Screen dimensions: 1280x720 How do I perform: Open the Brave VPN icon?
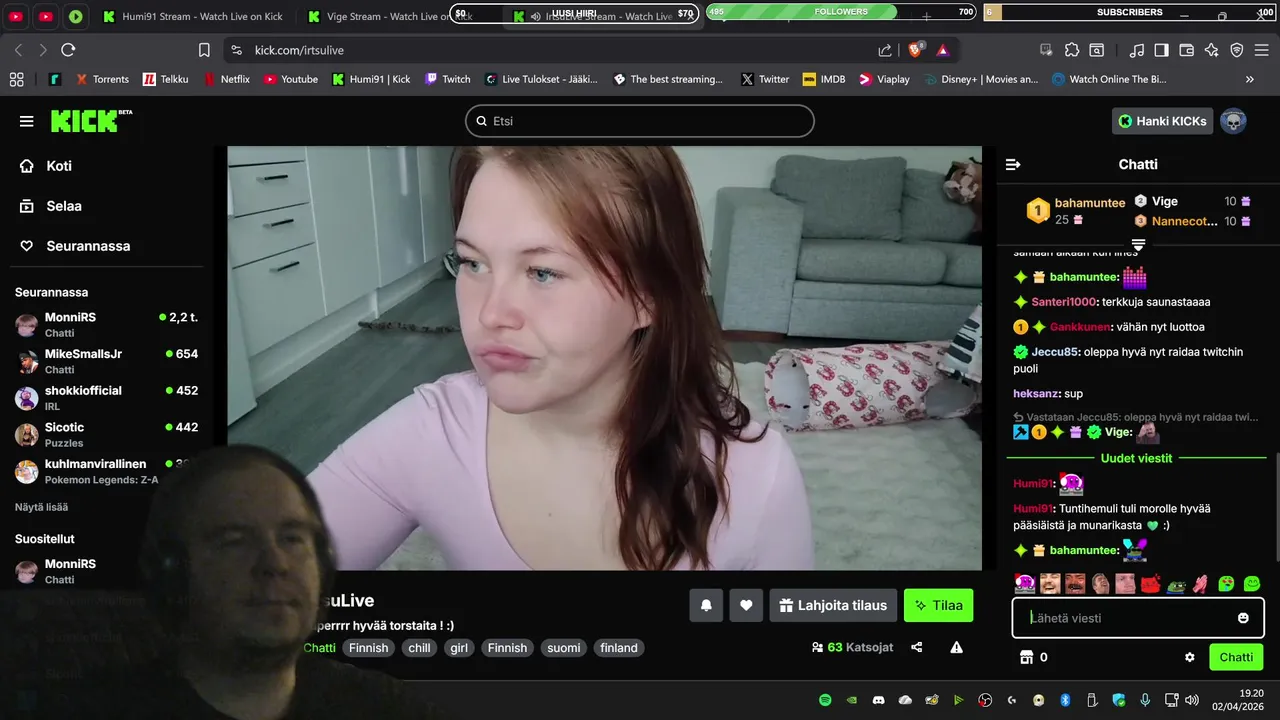[1237, 50]
